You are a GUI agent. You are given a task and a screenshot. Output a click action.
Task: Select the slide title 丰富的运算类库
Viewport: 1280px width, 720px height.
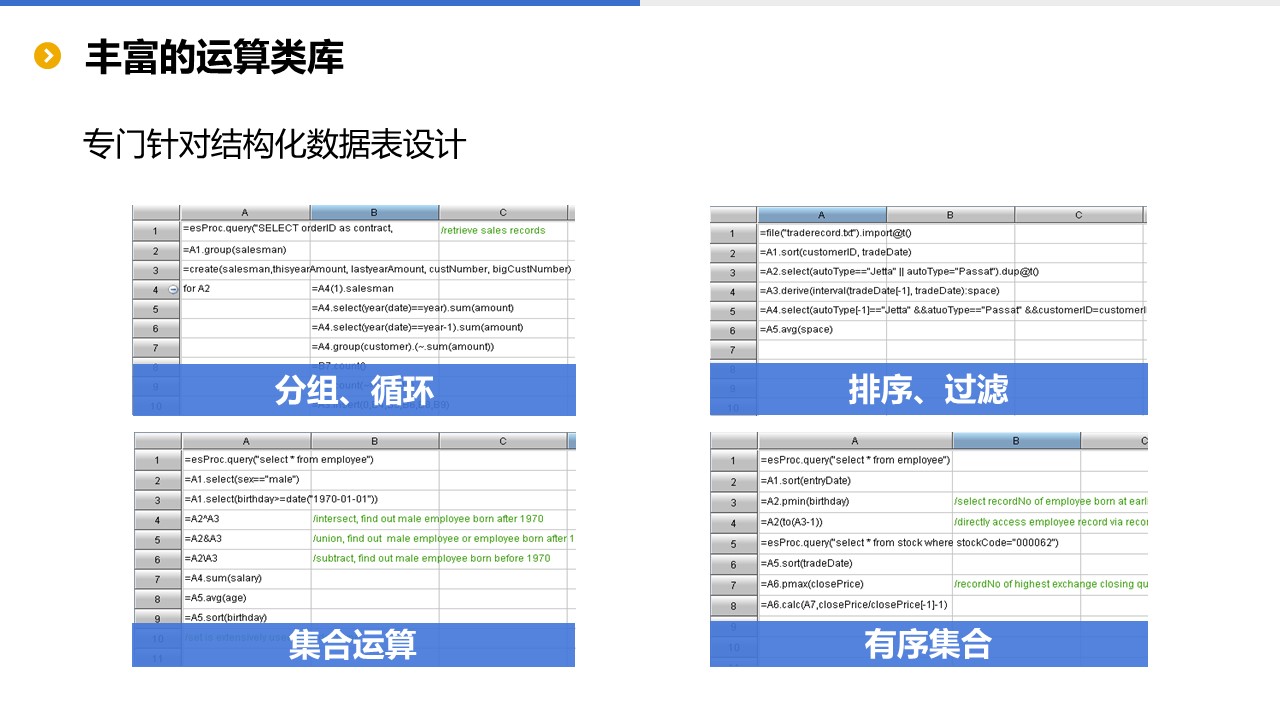[x=215, y=57]
